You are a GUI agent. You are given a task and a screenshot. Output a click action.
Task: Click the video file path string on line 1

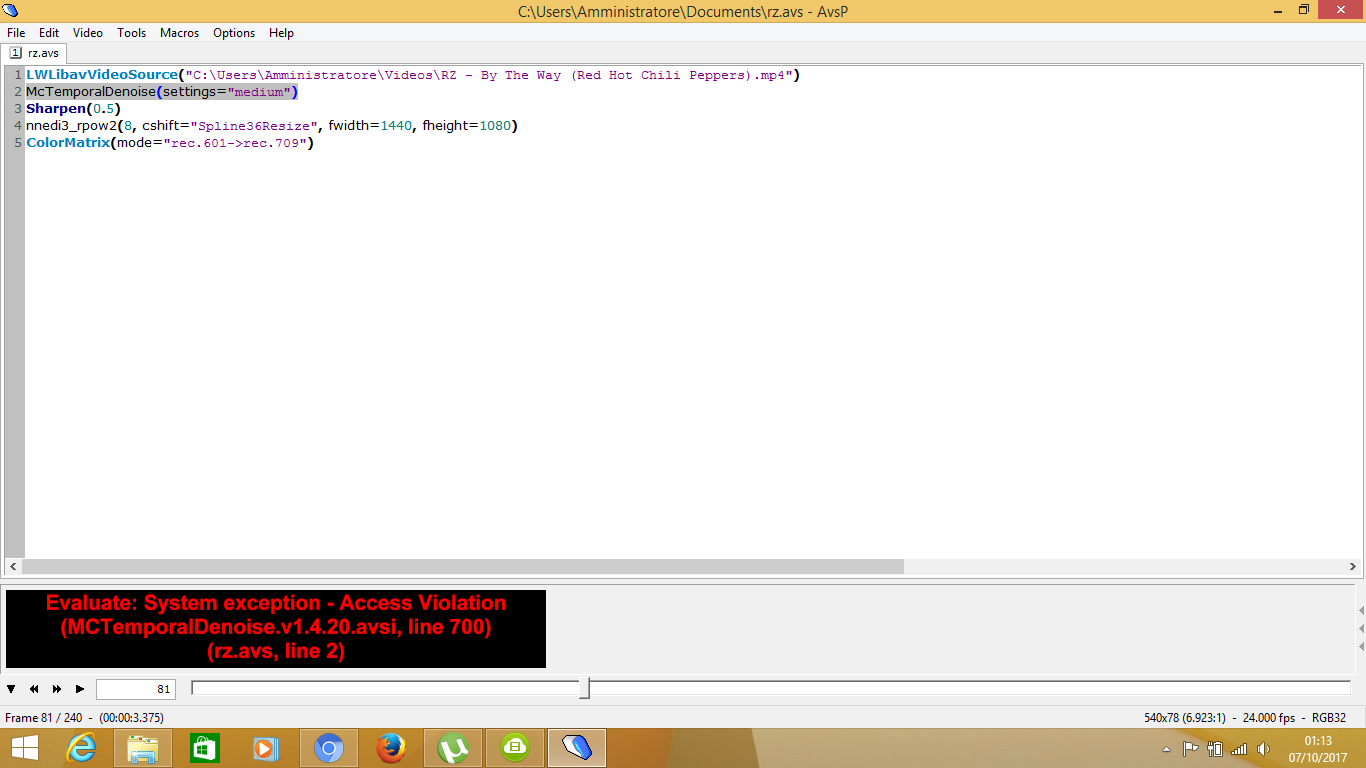point(490,75)
